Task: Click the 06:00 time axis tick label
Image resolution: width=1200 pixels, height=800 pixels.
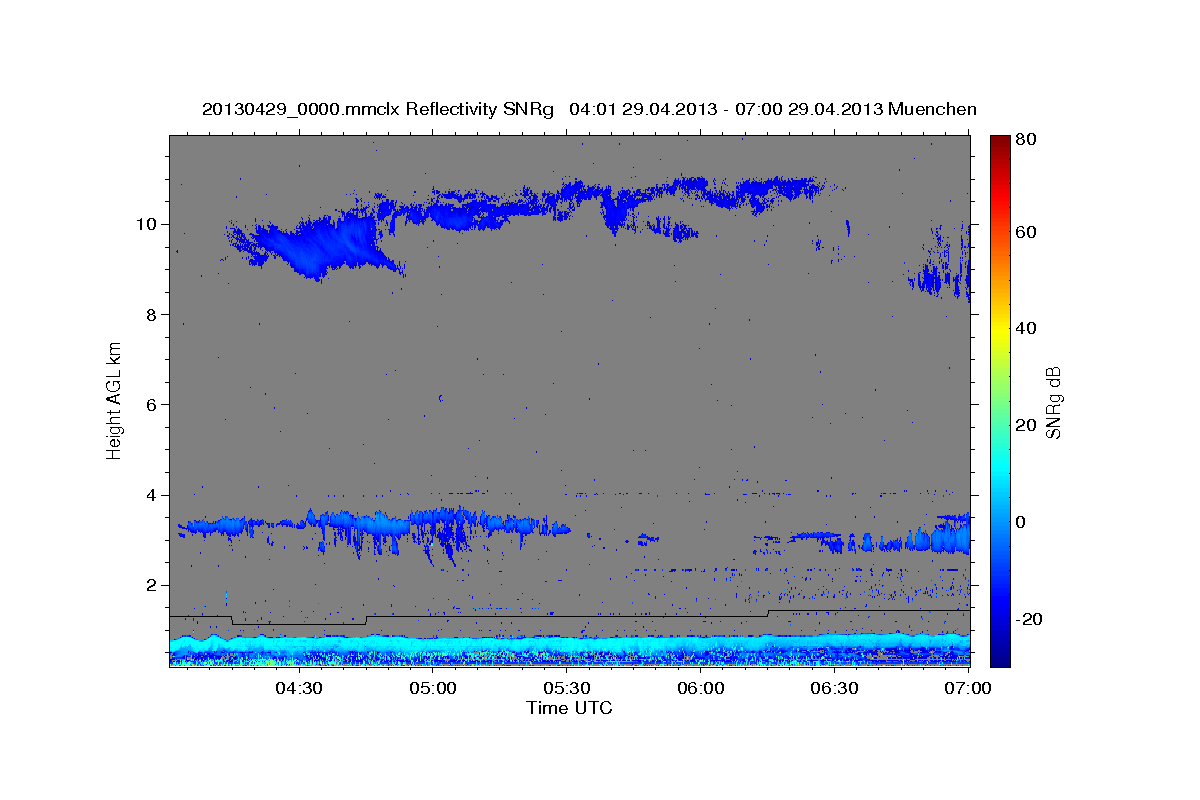Action: click(701, 688)
